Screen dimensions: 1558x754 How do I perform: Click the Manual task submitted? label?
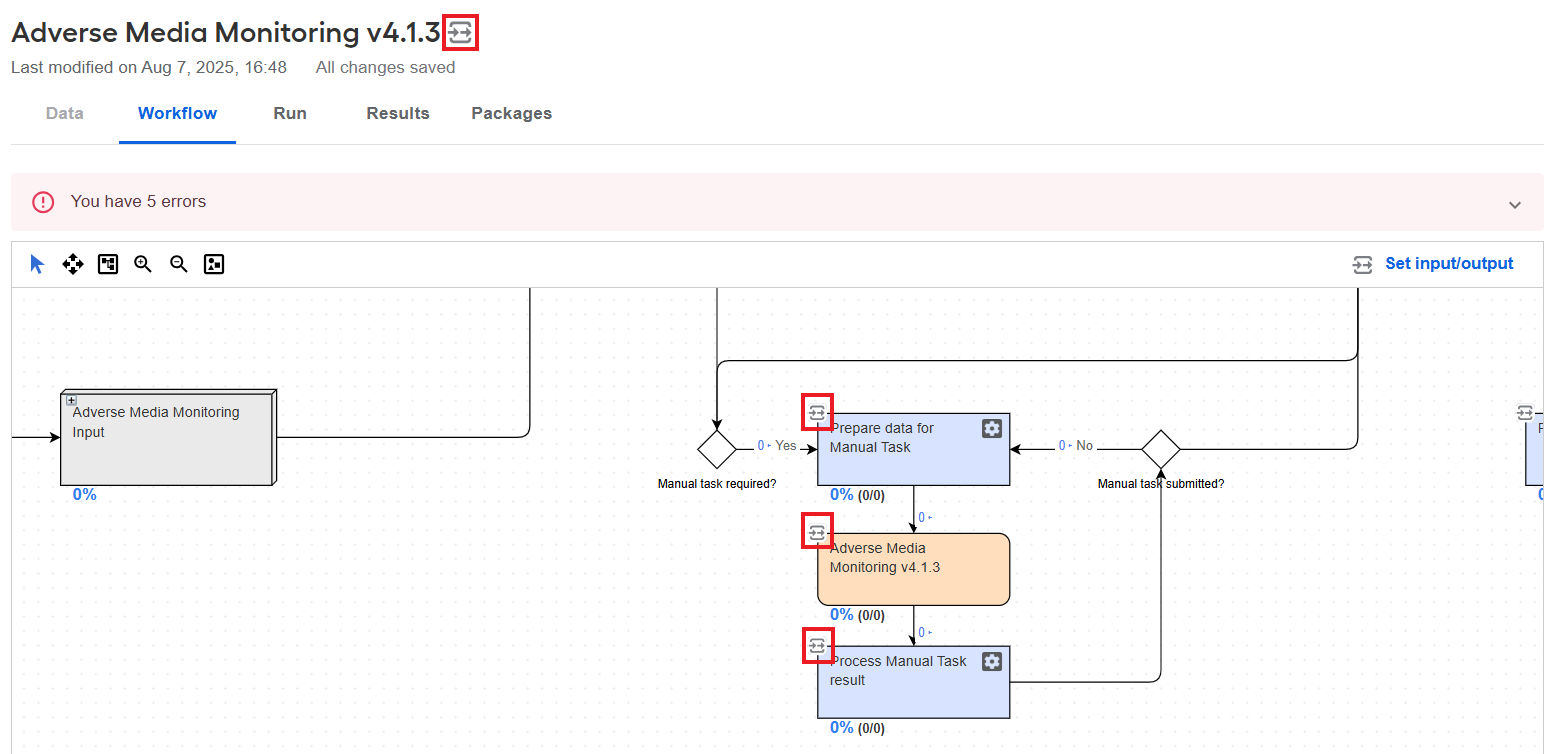click(1161, 484)
